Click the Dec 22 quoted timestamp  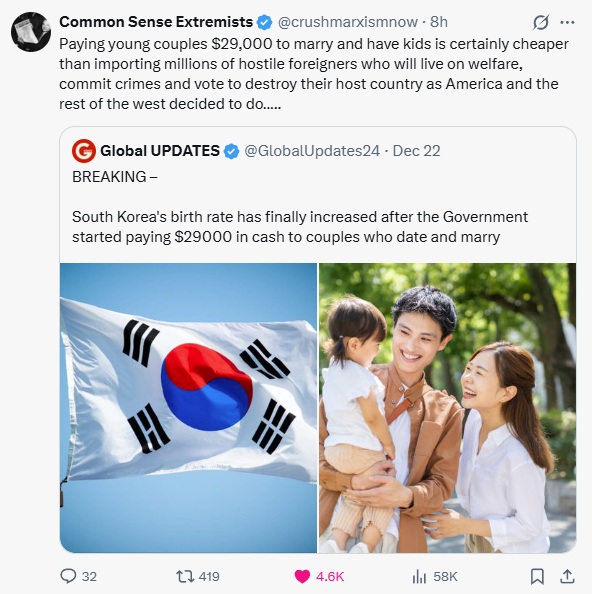pos(417,151)
